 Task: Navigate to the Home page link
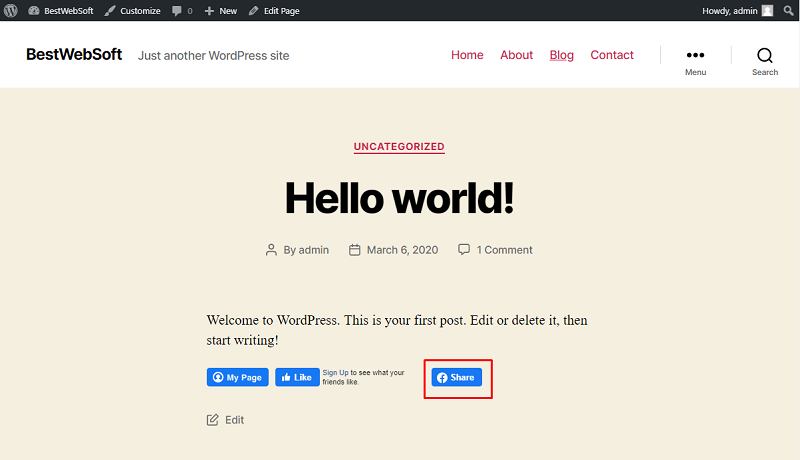467,55
